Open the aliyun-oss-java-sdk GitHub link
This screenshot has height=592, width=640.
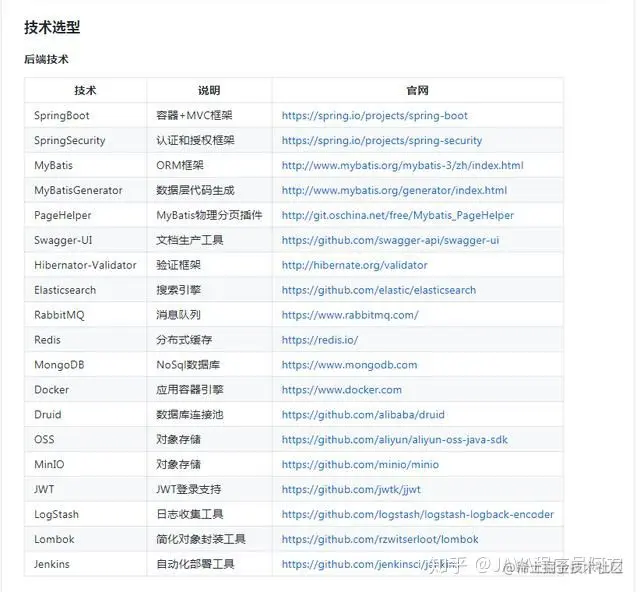click(395, 439)
